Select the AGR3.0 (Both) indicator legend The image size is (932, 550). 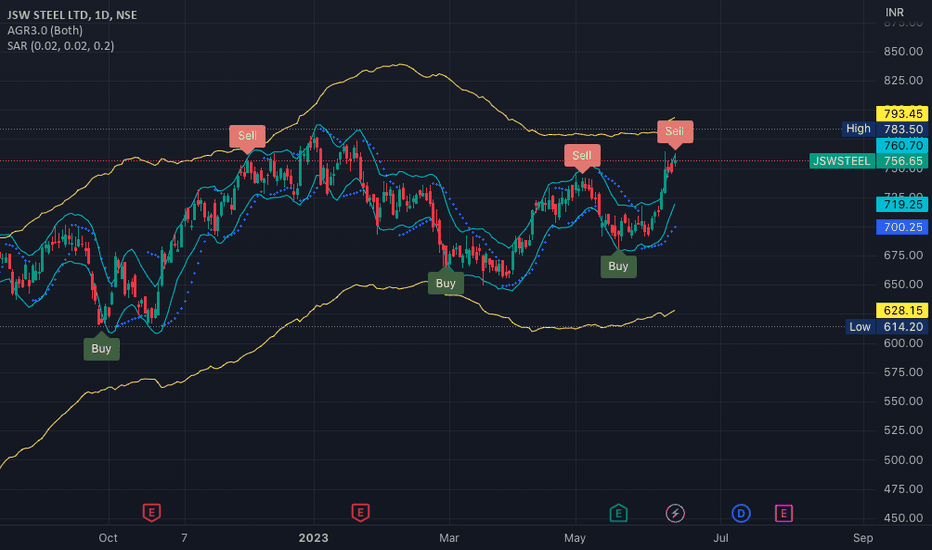[x=45, y=30]
